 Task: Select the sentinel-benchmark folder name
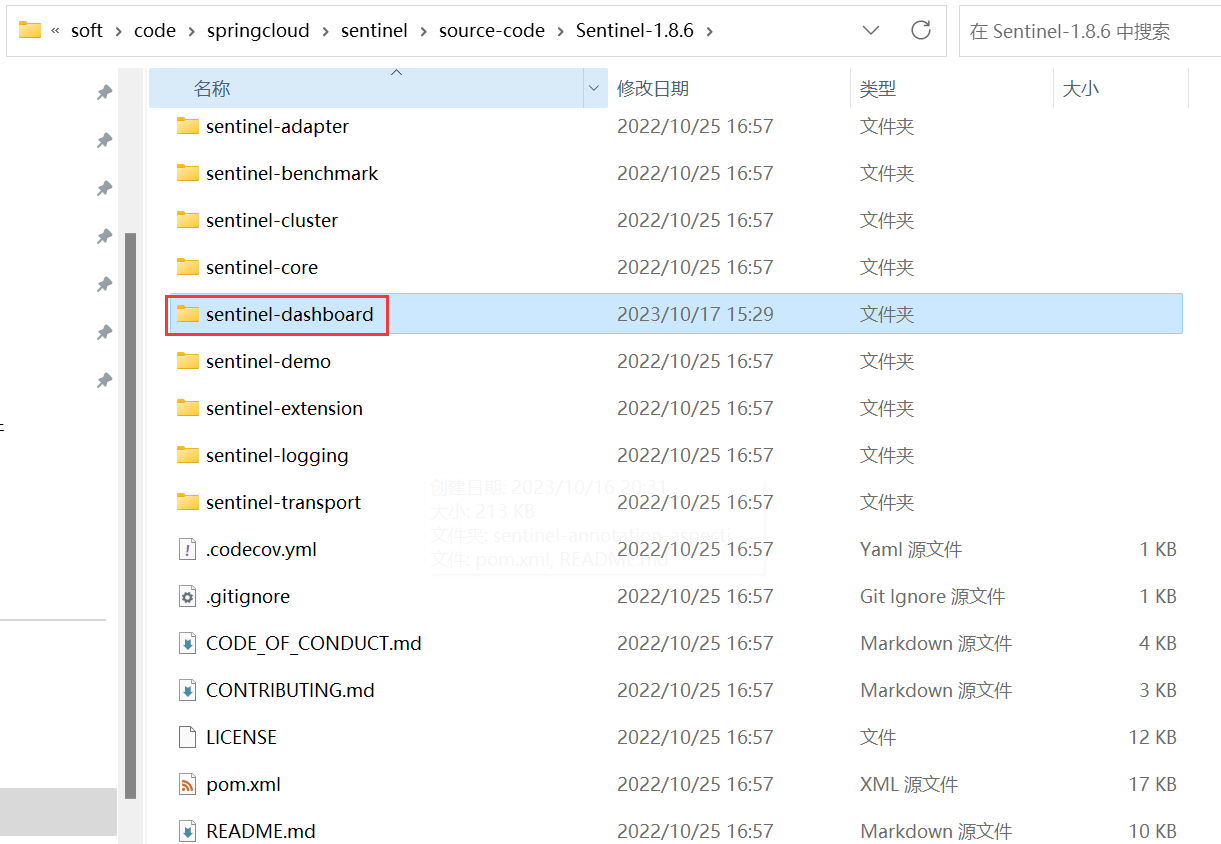[292, 173]
